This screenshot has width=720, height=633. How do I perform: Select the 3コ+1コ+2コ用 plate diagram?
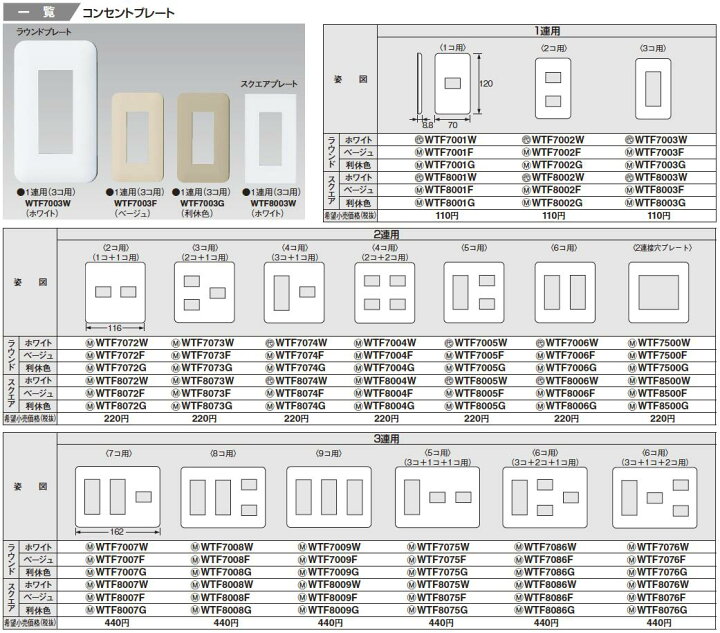[x=655, y=497]
